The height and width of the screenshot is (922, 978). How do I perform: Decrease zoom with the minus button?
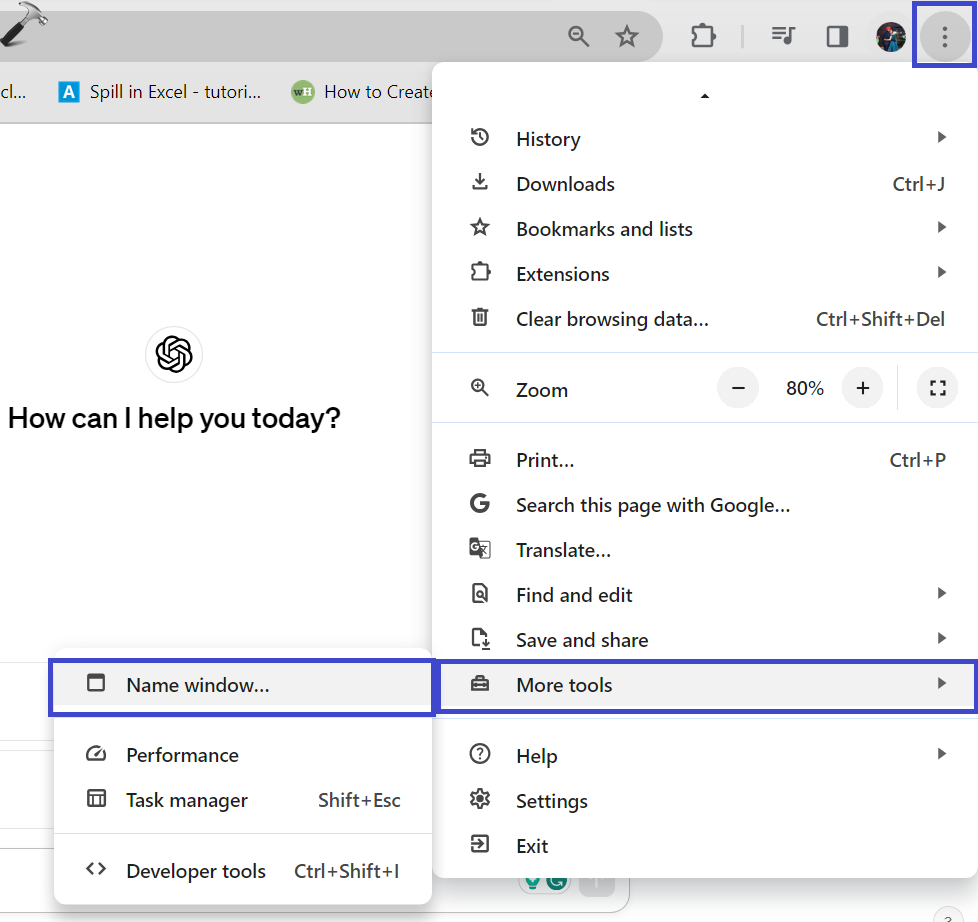point(738,388)
